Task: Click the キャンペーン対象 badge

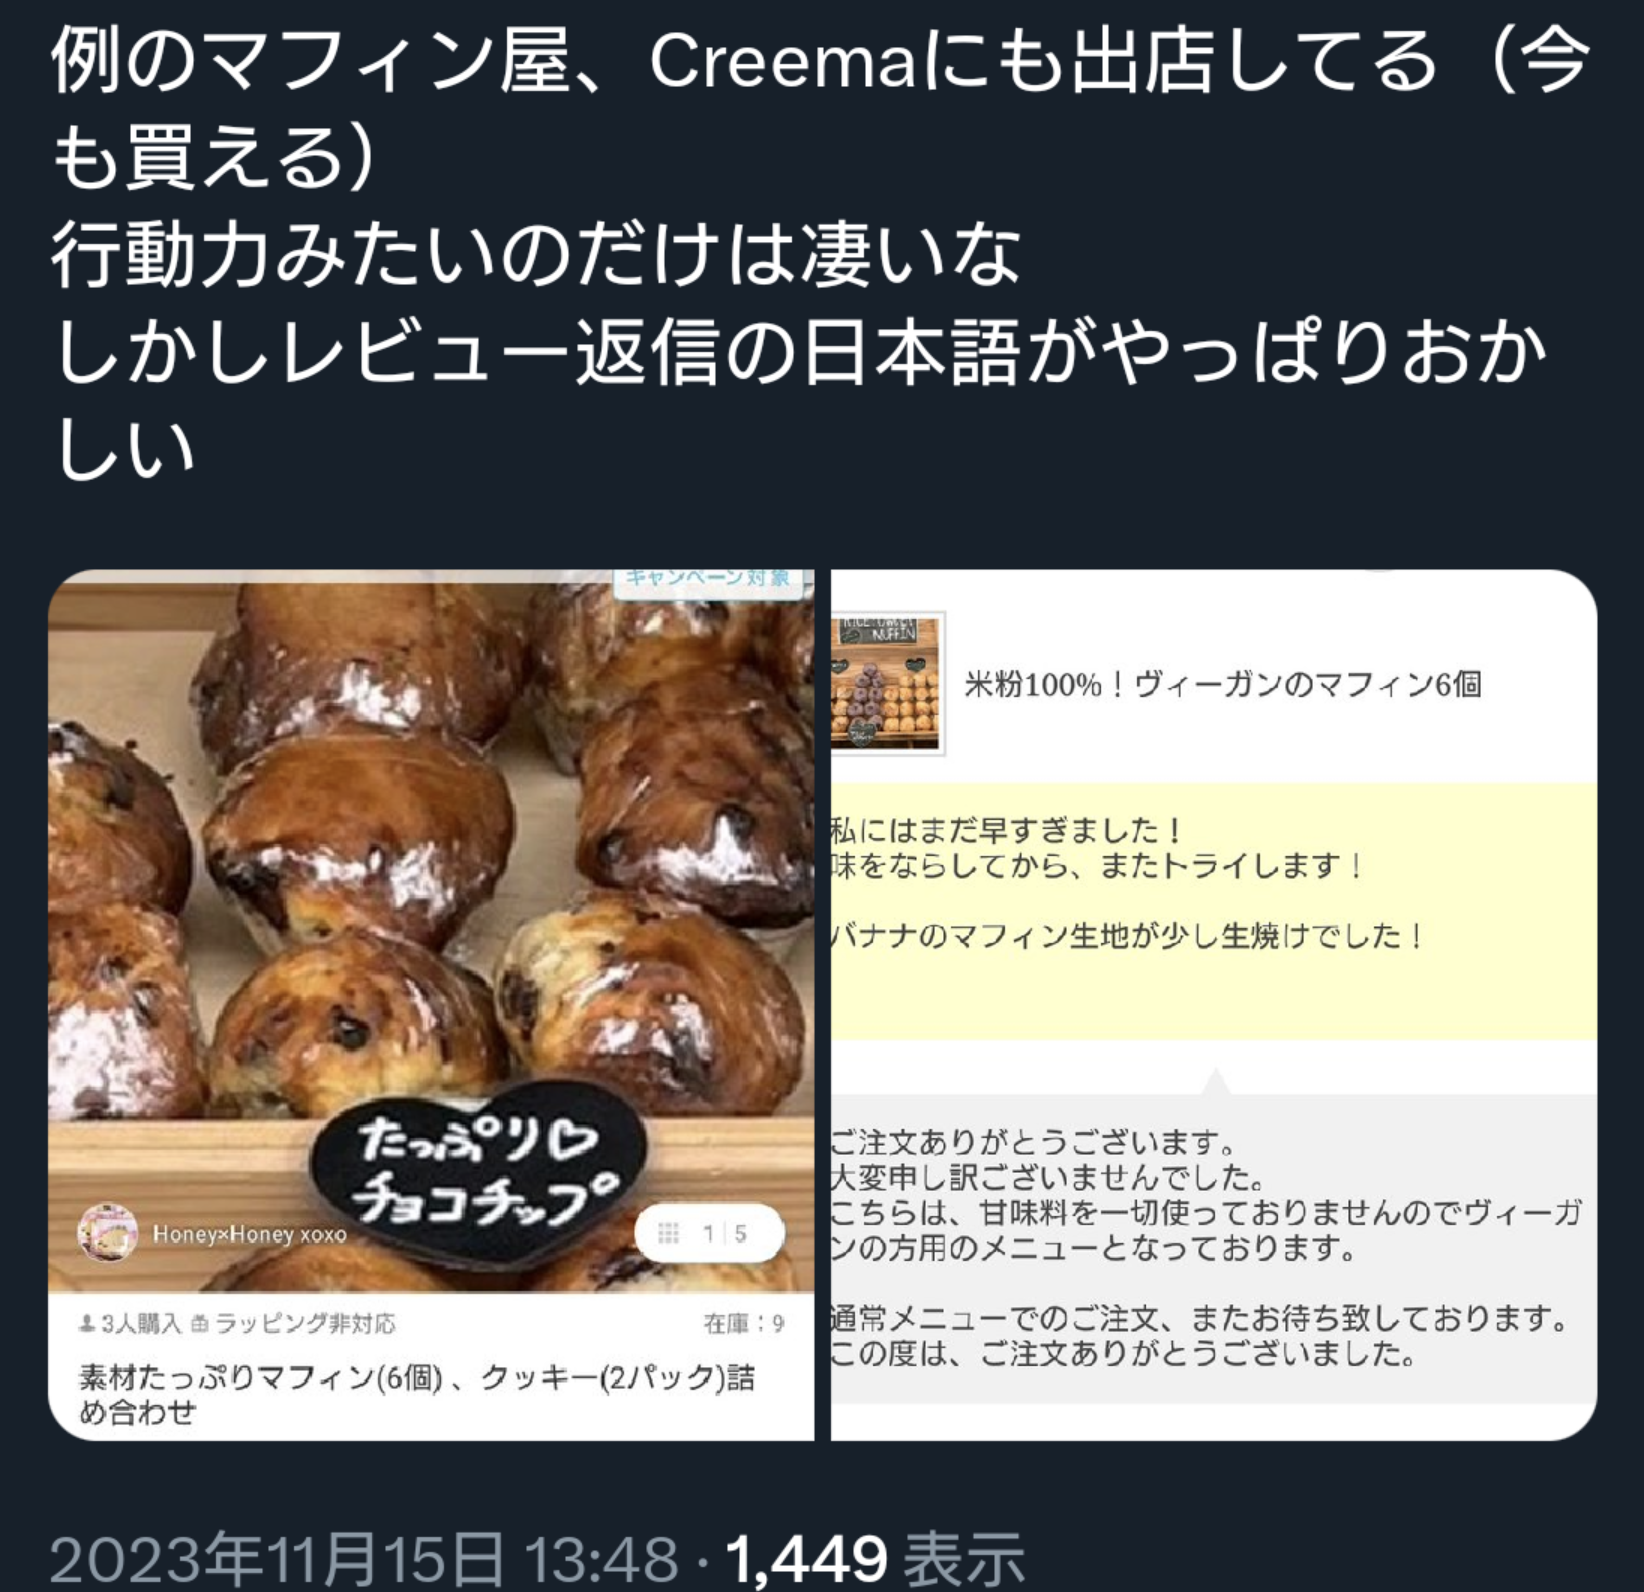Action: [707, 580]
